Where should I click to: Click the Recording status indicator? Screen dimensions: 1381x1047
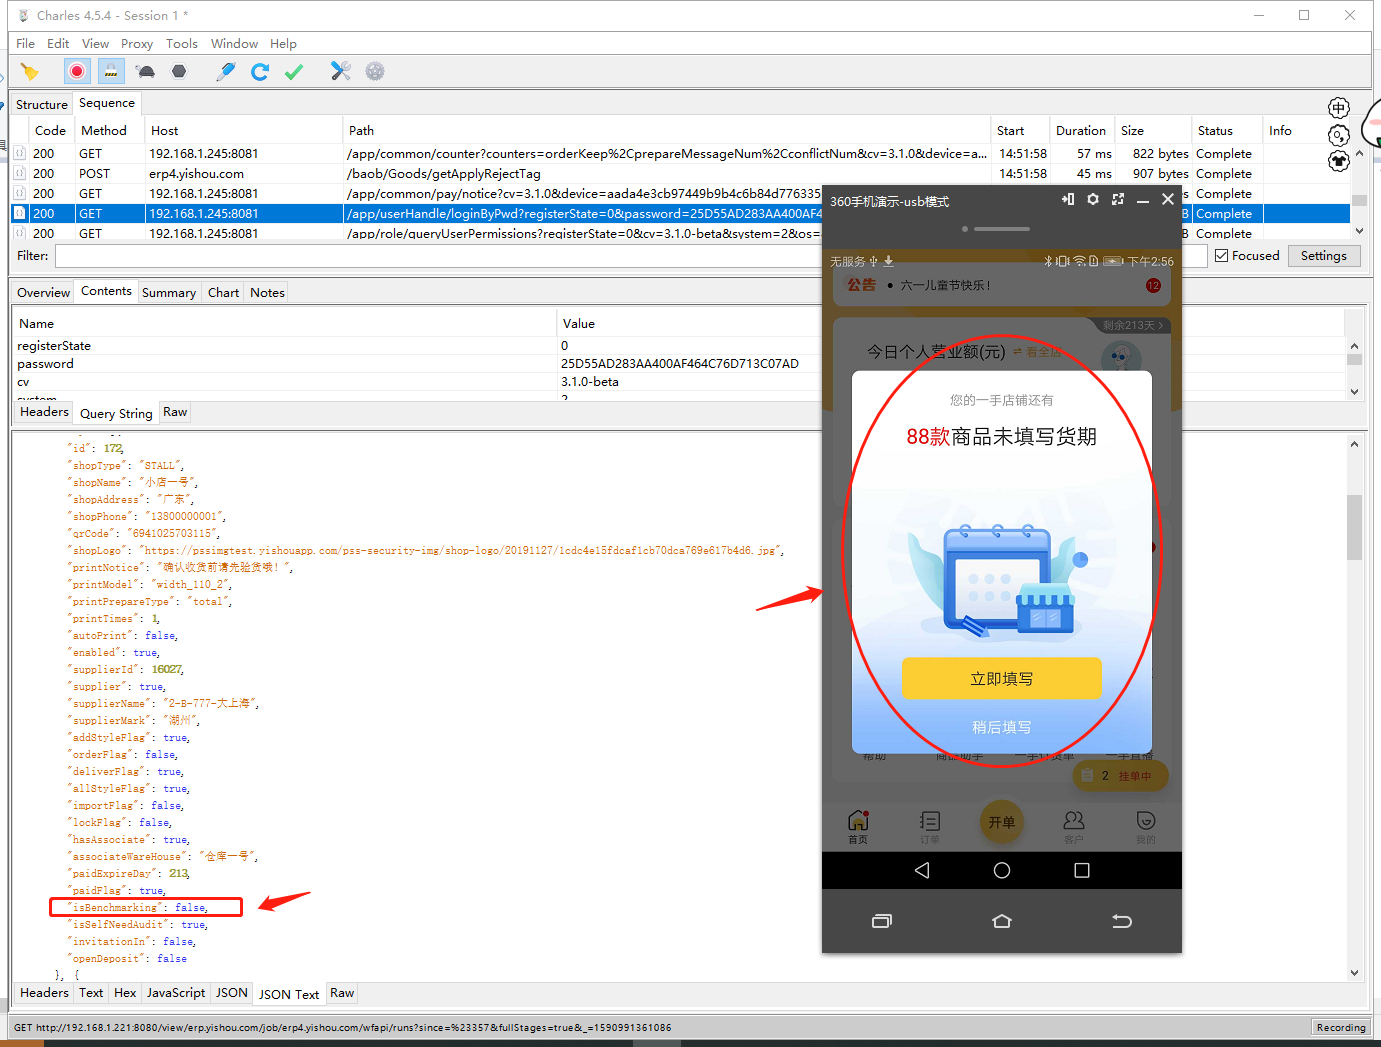pyautogui.click(x=1340, y=1027)
